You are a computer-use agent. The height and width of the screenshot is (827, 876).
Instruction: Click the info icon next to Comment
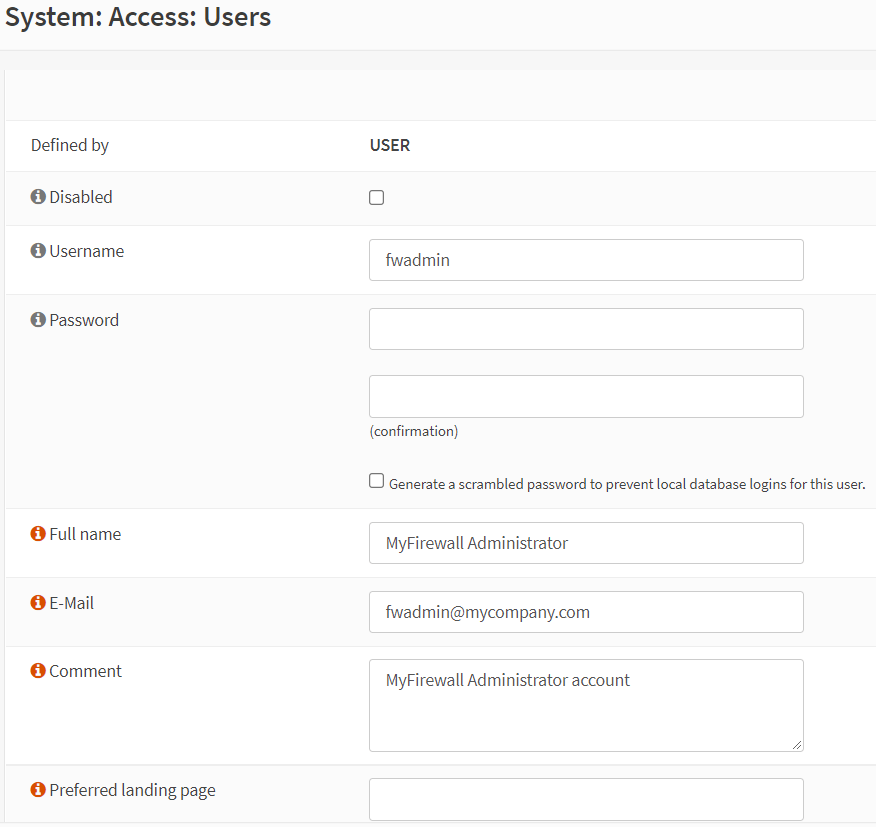click(38, 671)
